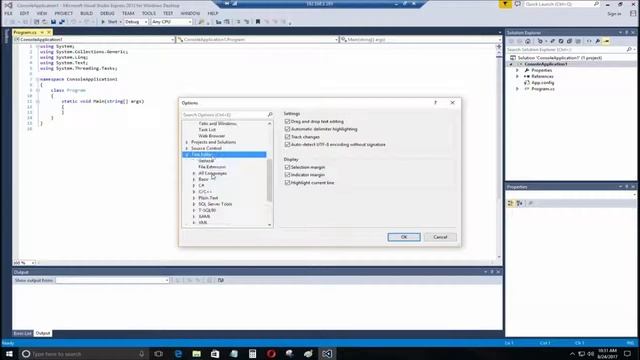Click the Search Solution Explorer field

[x=566, y=50]
